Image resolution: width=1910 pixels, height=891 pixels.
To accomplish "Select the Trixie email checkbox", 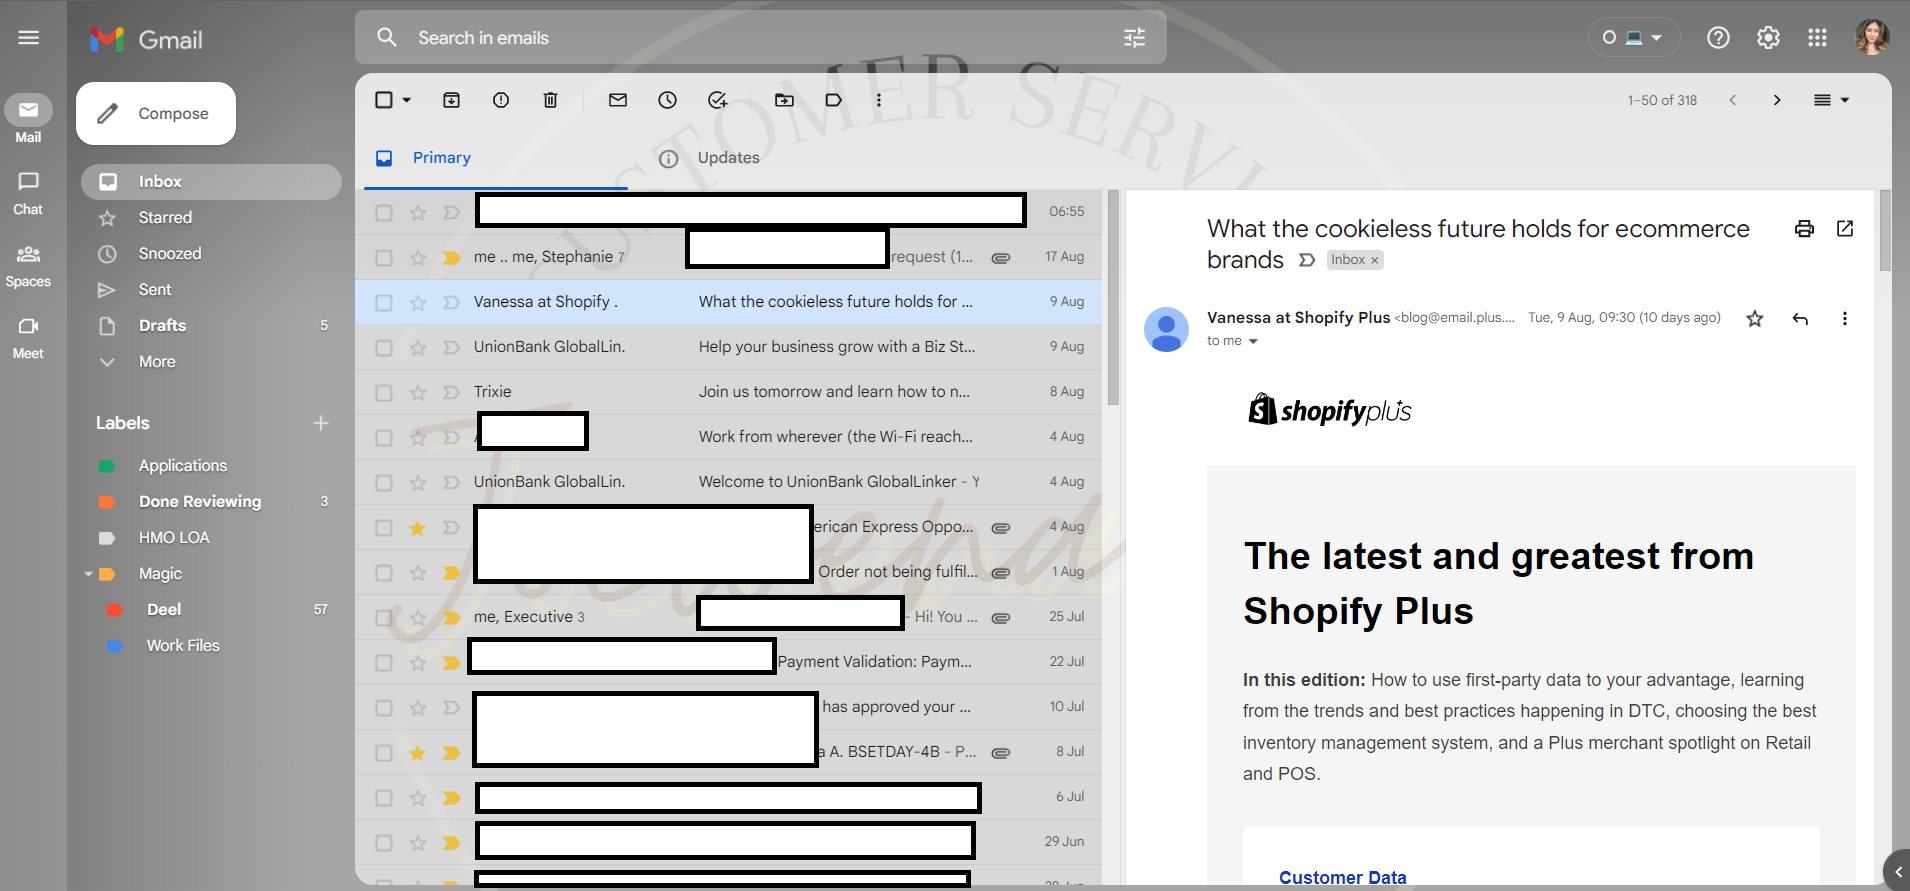I will [384, 392].
